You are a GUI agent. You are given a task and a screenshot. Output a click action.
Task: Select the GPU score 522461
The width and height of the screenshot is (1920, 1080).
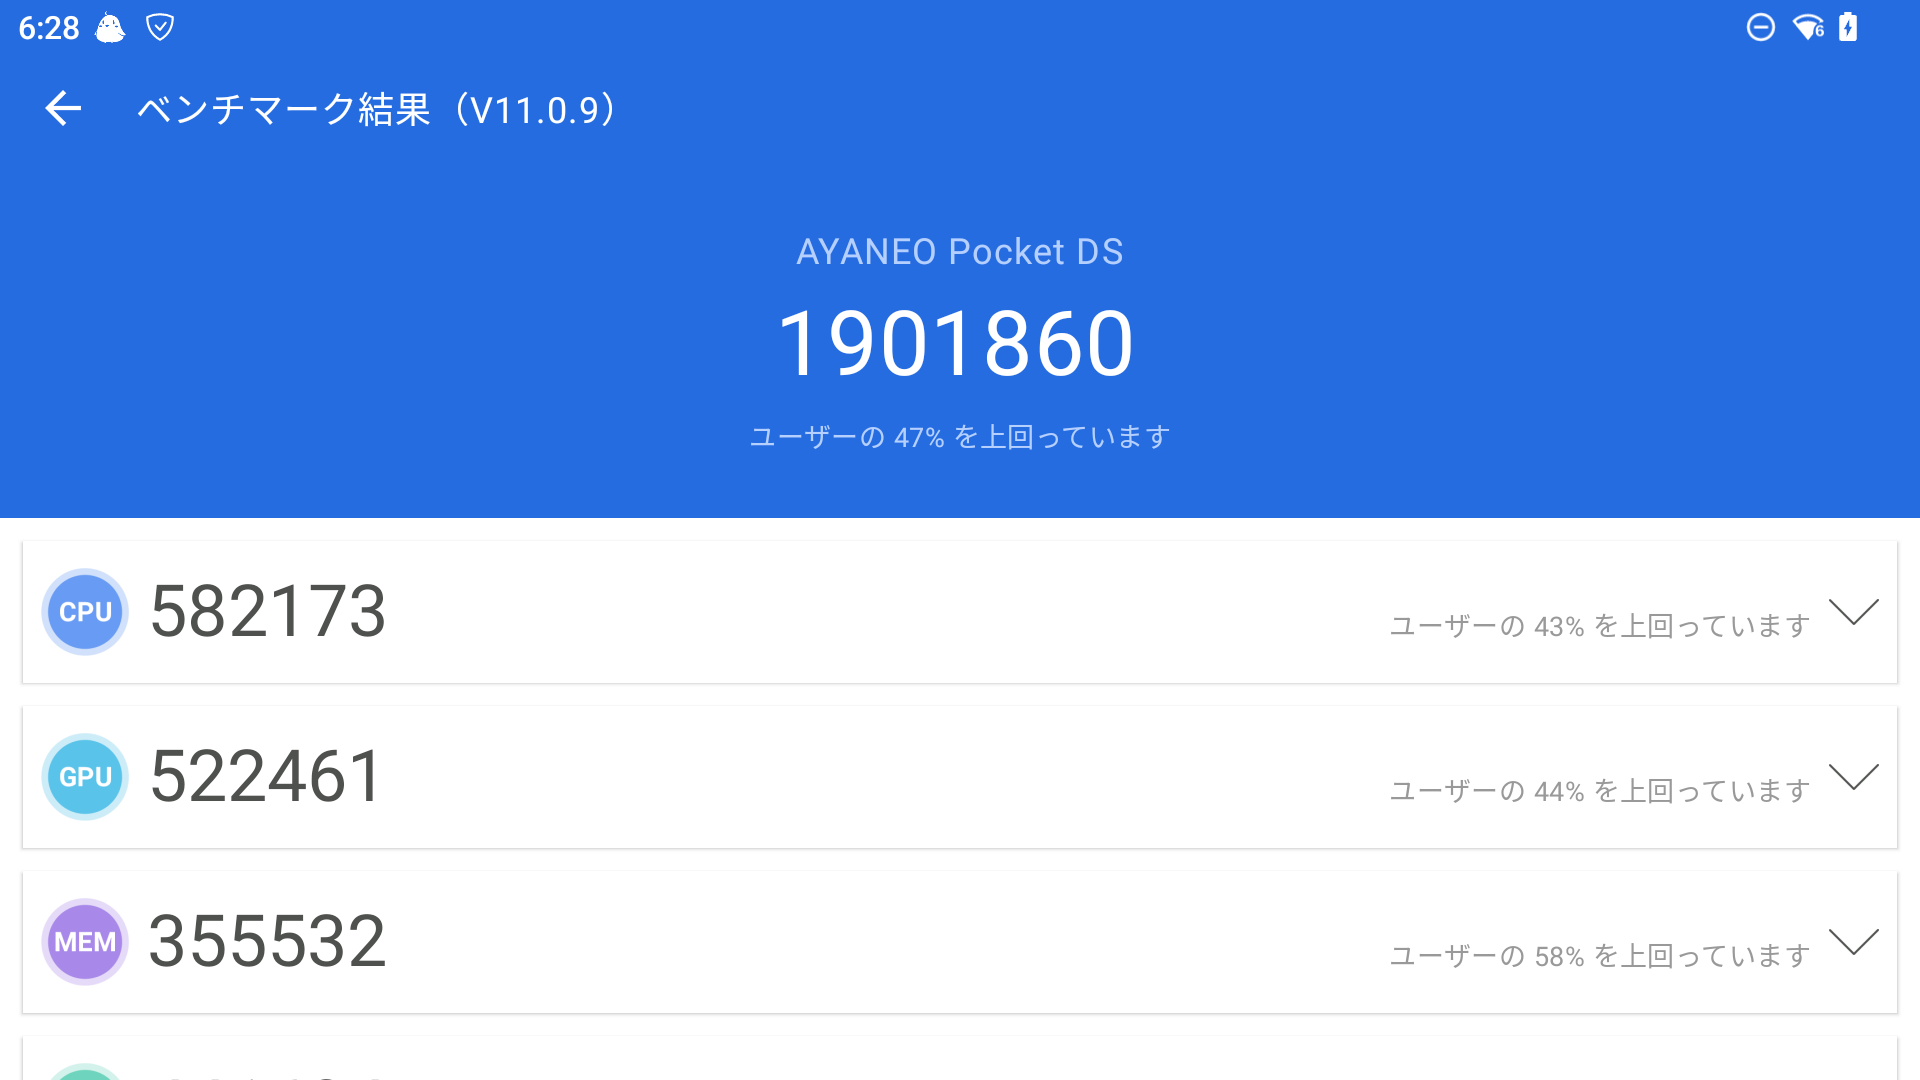pos(265,777)
